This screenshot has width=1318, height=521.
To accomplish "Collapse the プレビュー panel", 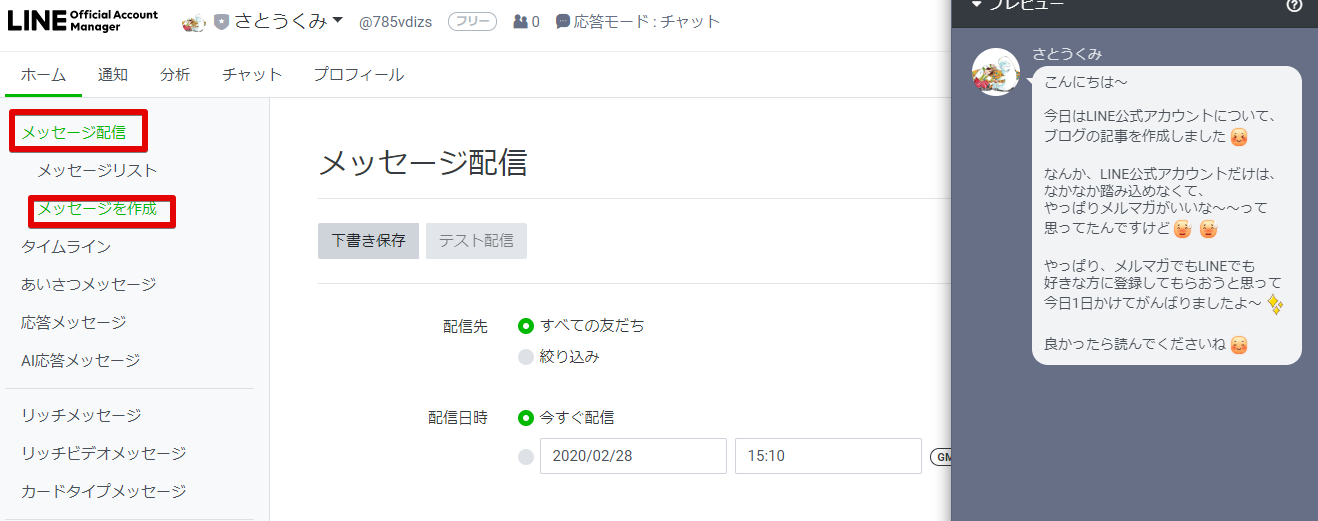I will click(977, 5).
